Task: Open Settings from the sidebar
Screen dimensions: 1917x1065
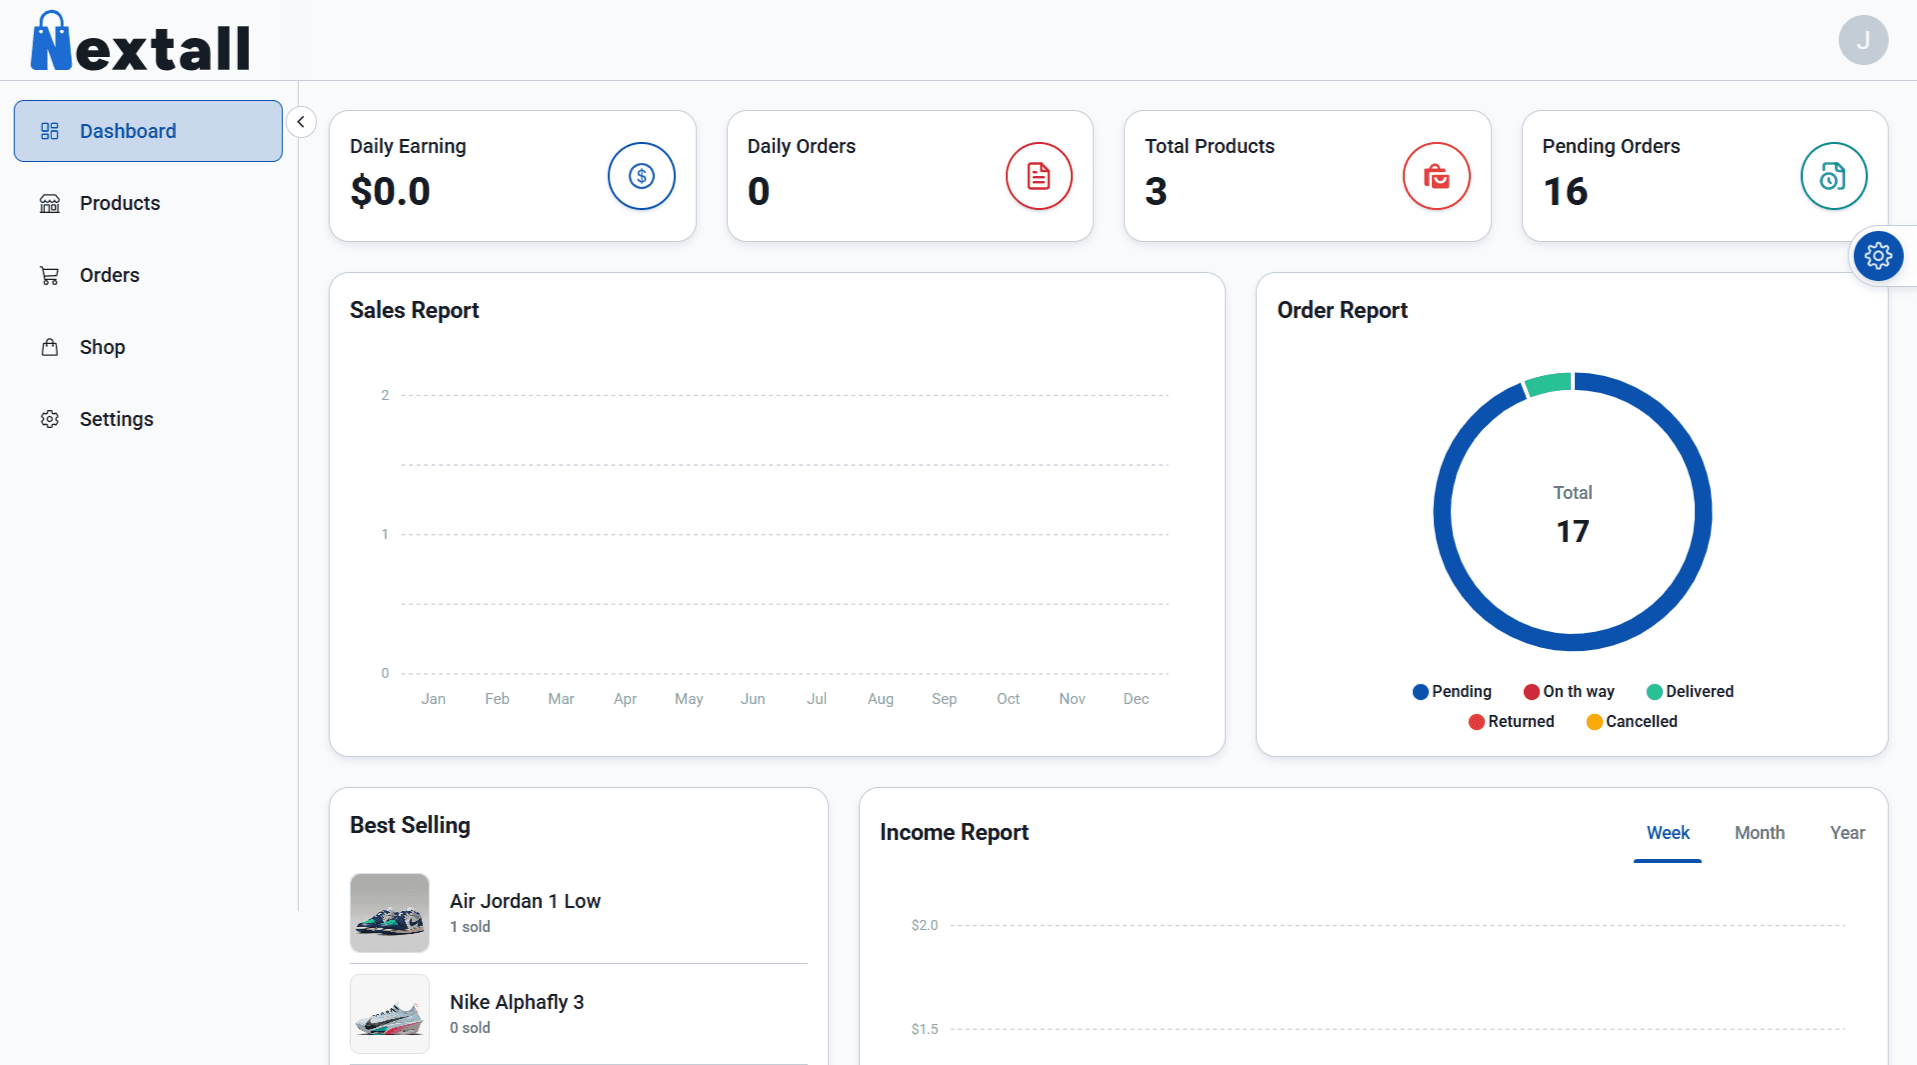Action: point(116,420)
